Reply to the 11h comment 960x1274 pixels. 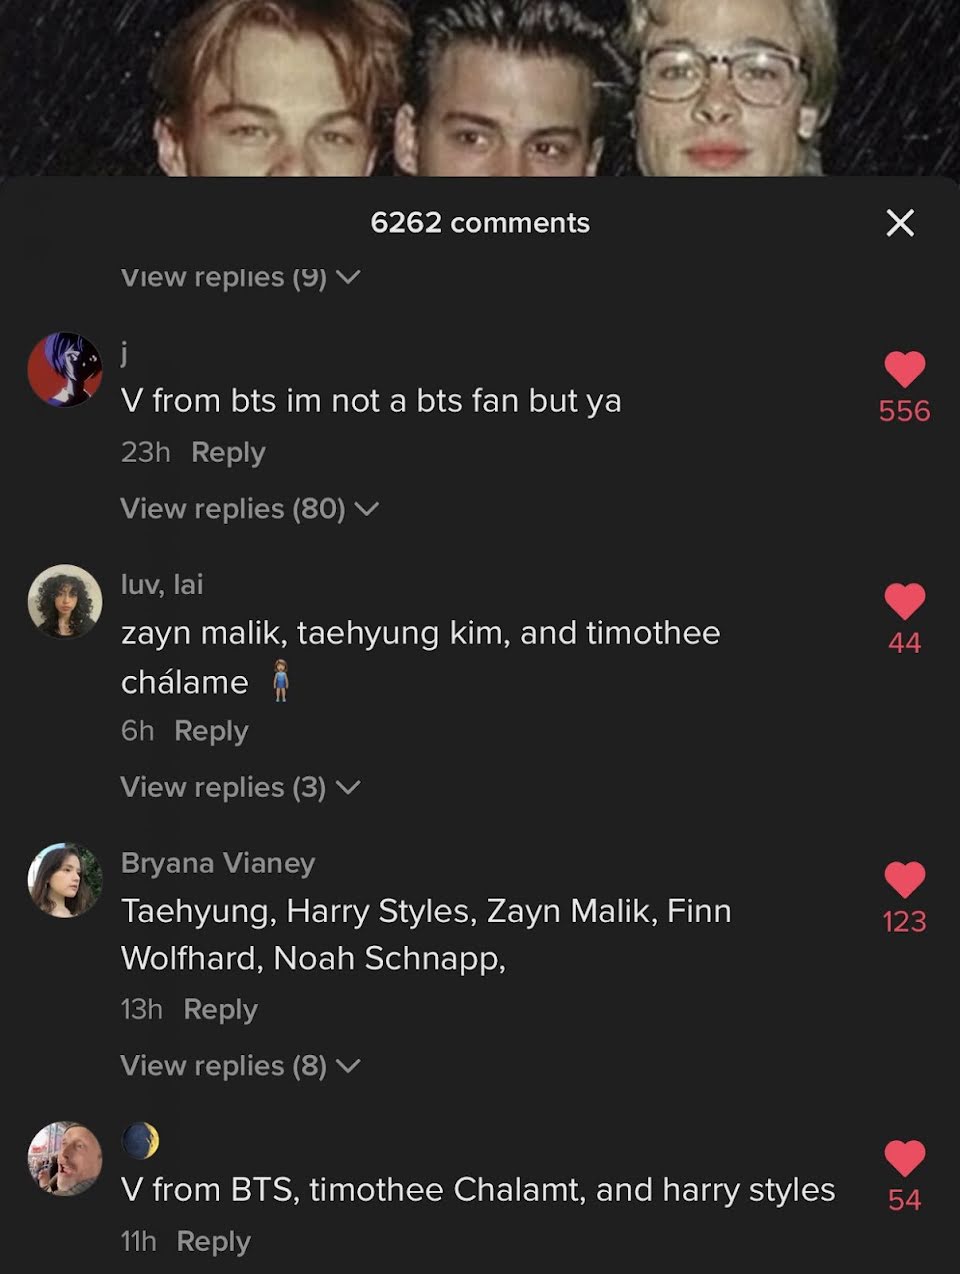(213, 1241)
